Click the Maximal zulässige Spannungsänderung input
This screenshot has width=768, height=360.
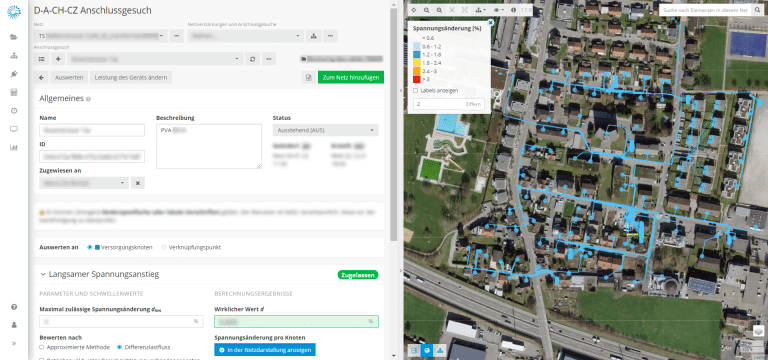point(121,321)
